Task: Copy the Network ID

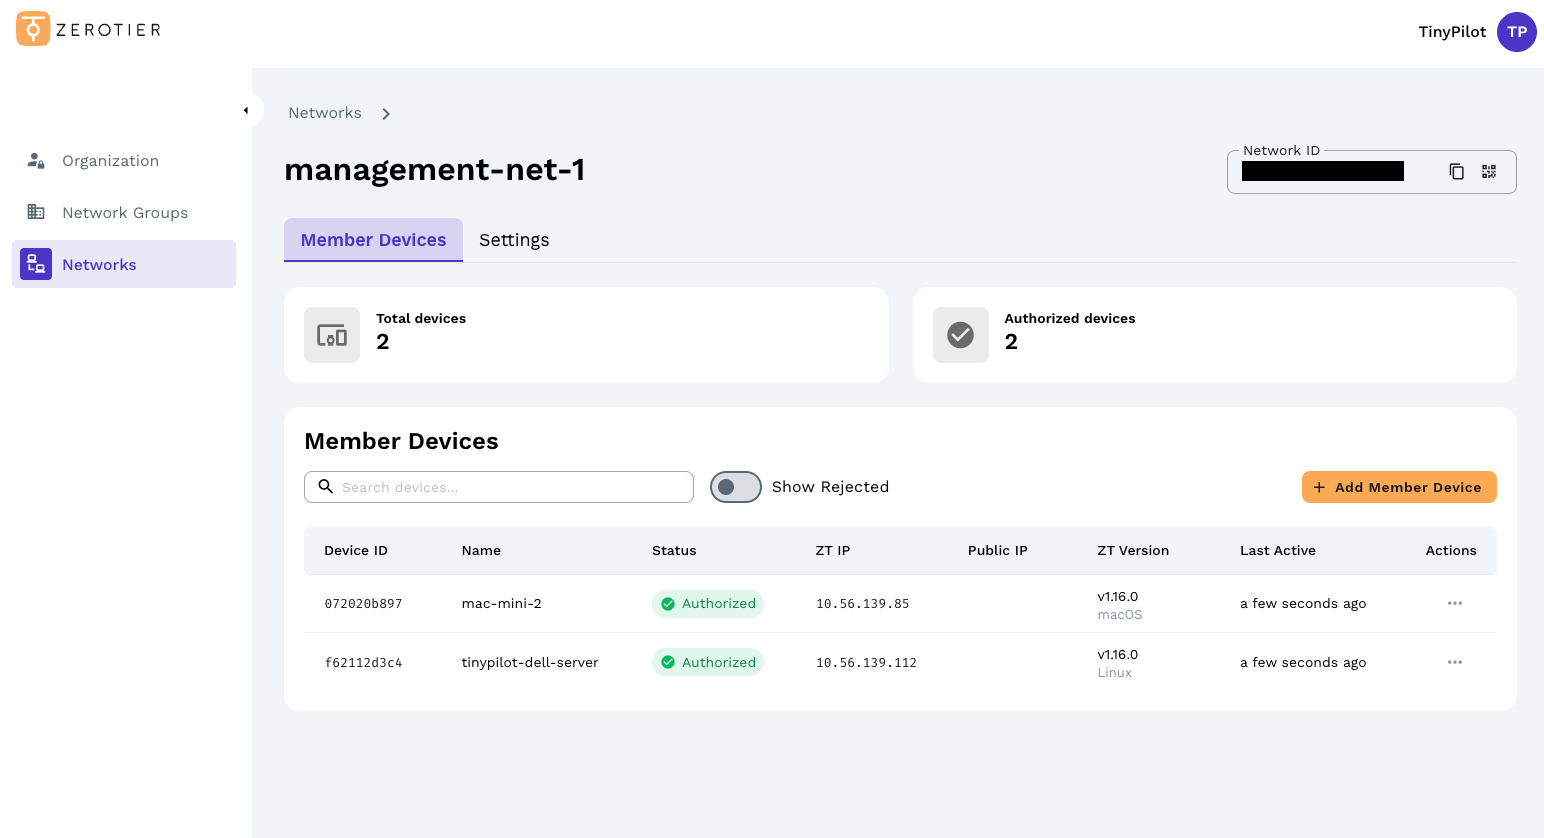Action: (1456, 171)
